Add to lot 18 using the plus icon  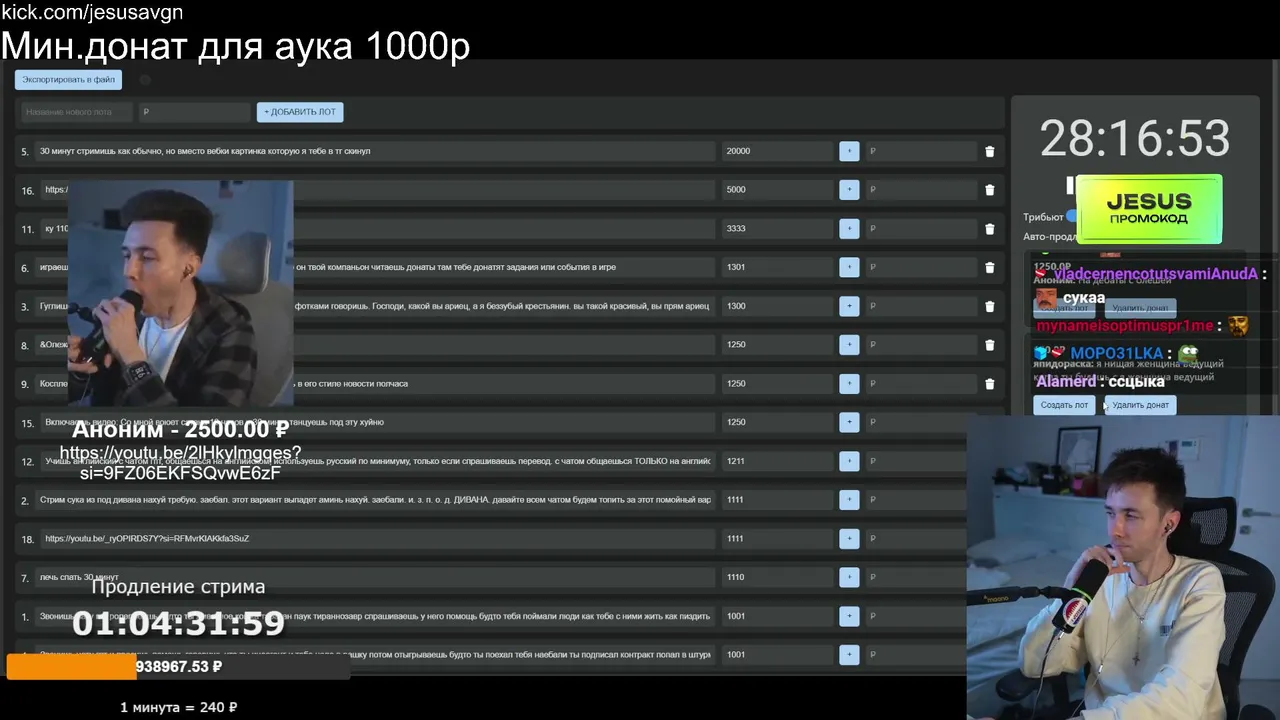[849, 539]
